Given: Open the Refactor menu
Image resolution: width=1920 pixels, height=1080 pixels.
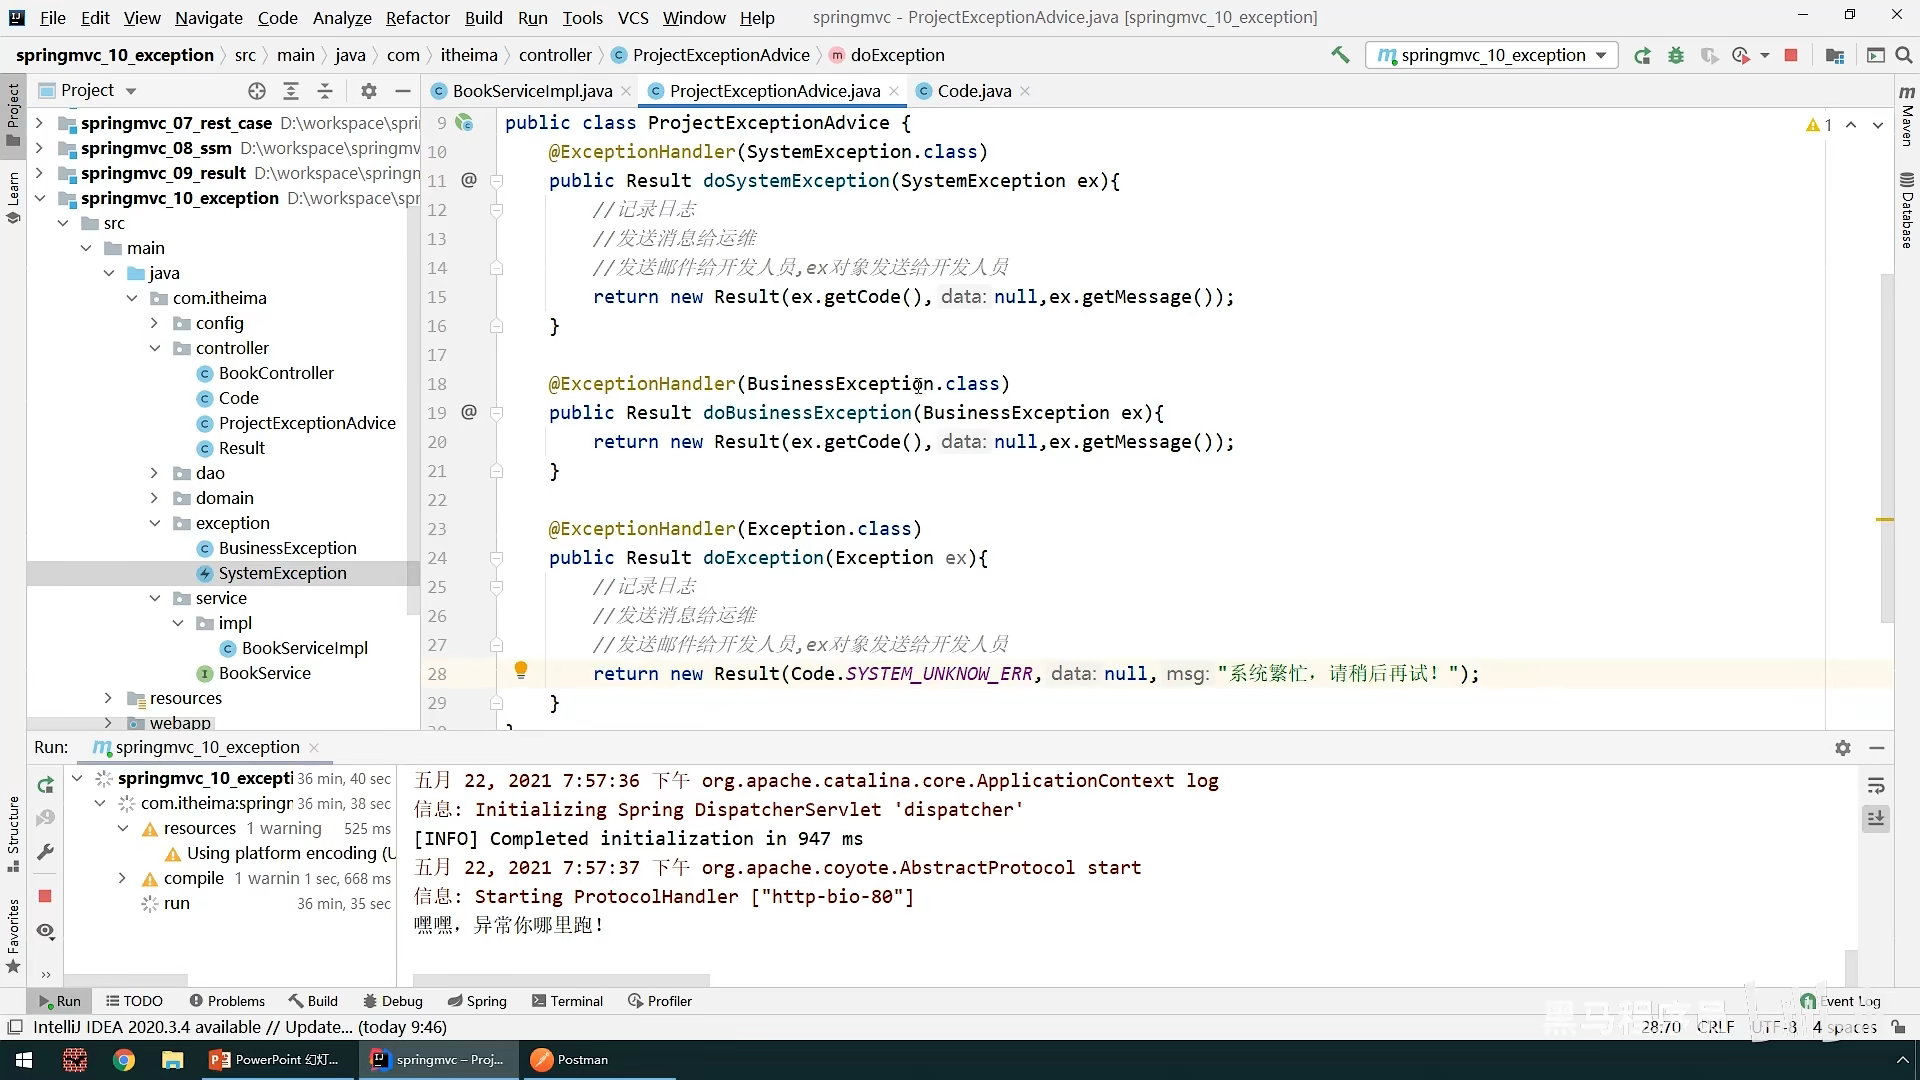Looking at the screenshot, I should (417, 18).
